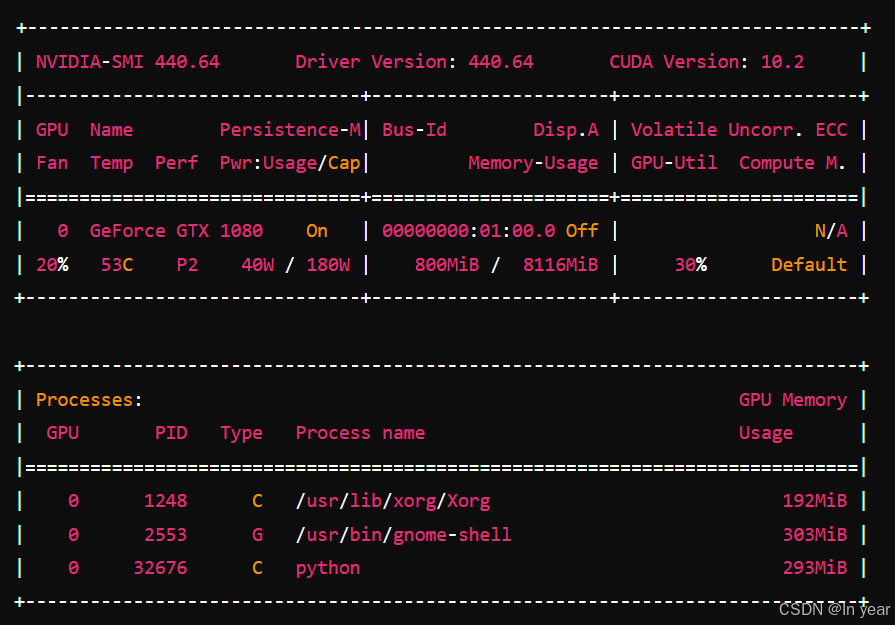Click the 'Volatile Uncorr. ECC' header
Screen dimensions: 895x625
[x=739, y=130]
